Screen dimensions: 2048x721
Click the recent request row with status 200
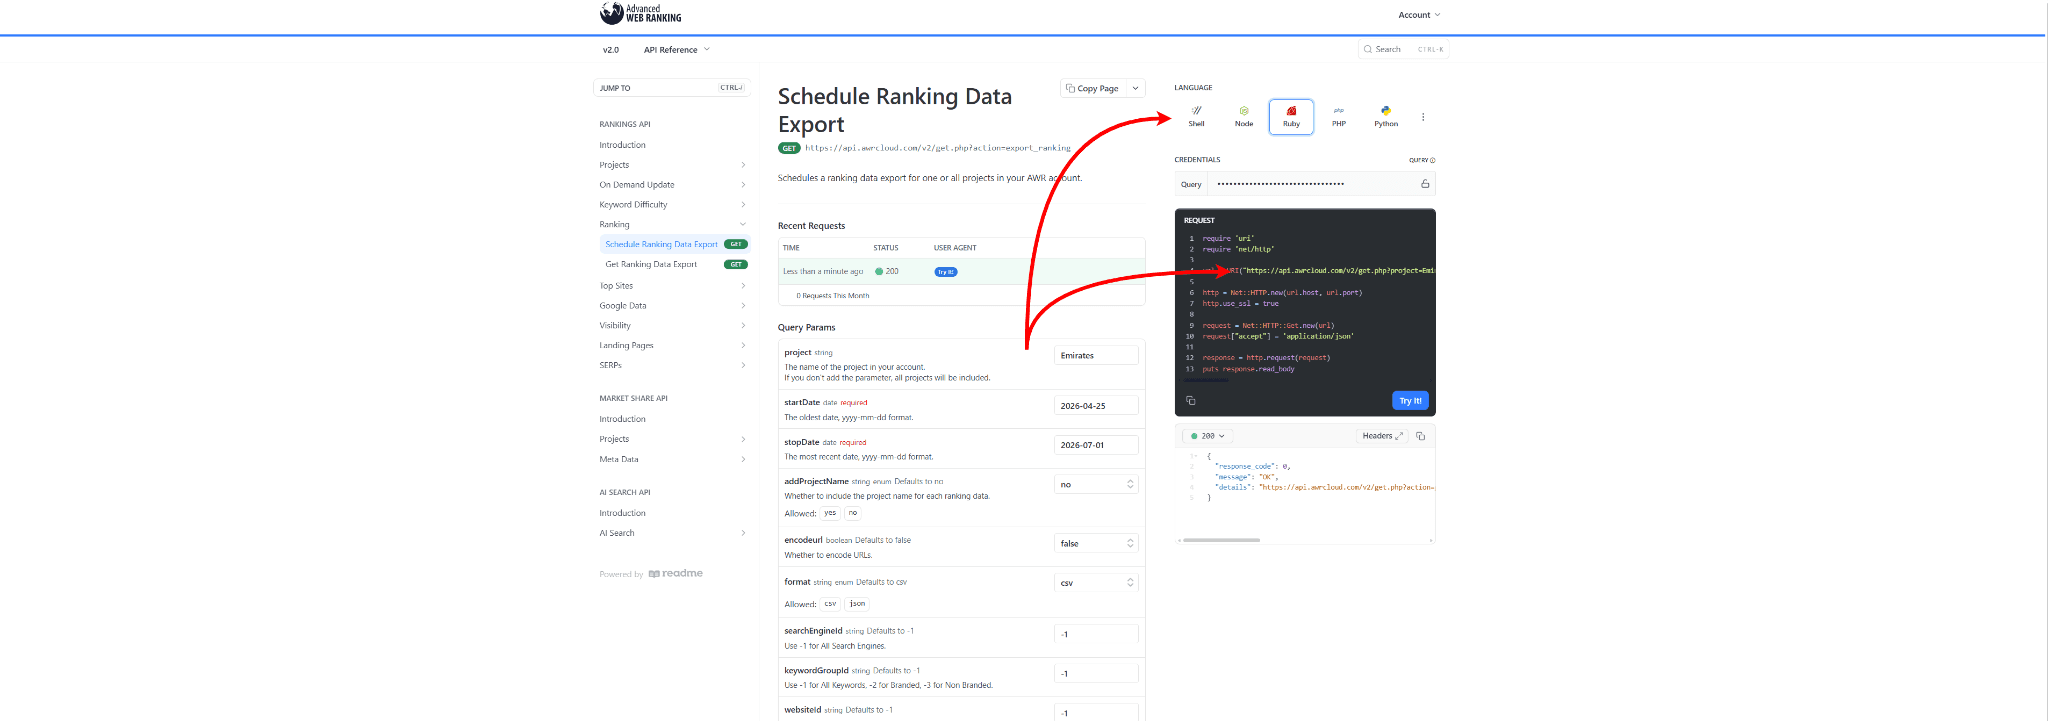point(961,271)
